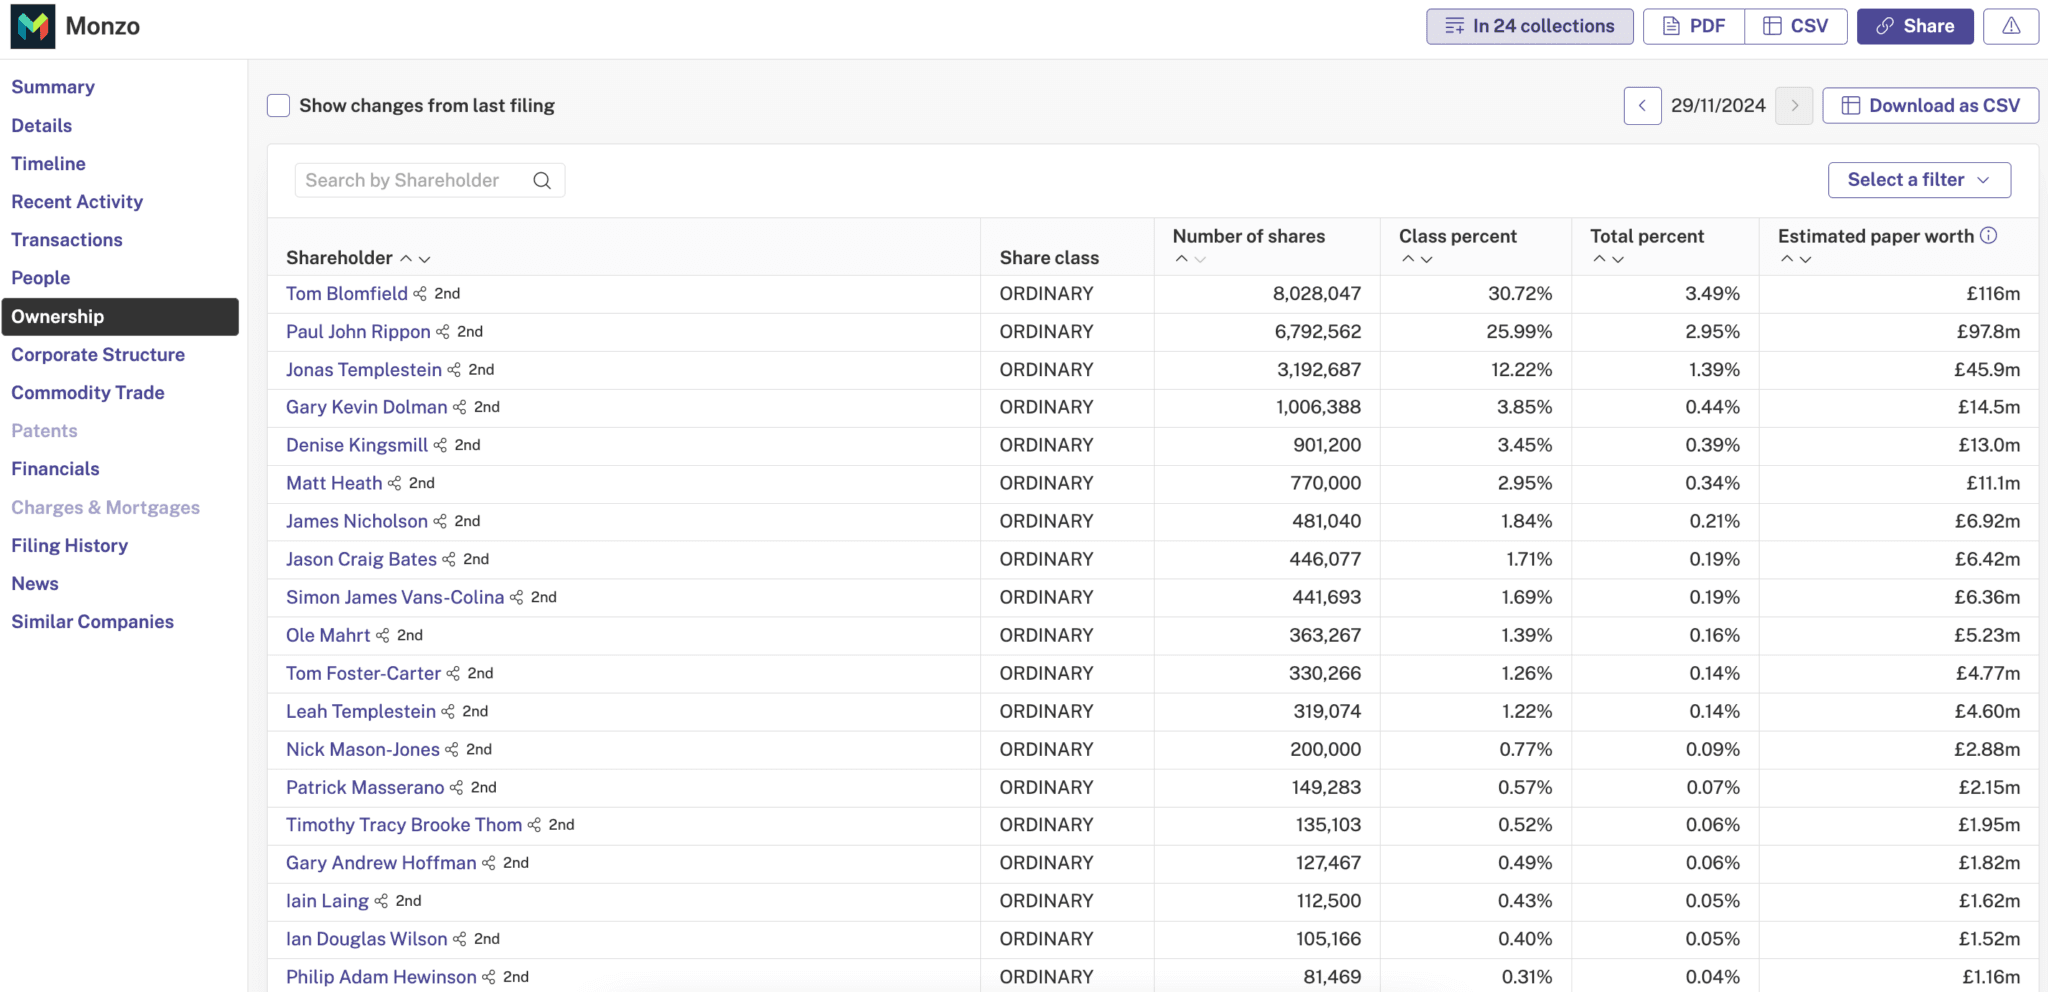Open info icon beside Estimated paper worth
The image size is (2048, 992).
[1989, 235]
